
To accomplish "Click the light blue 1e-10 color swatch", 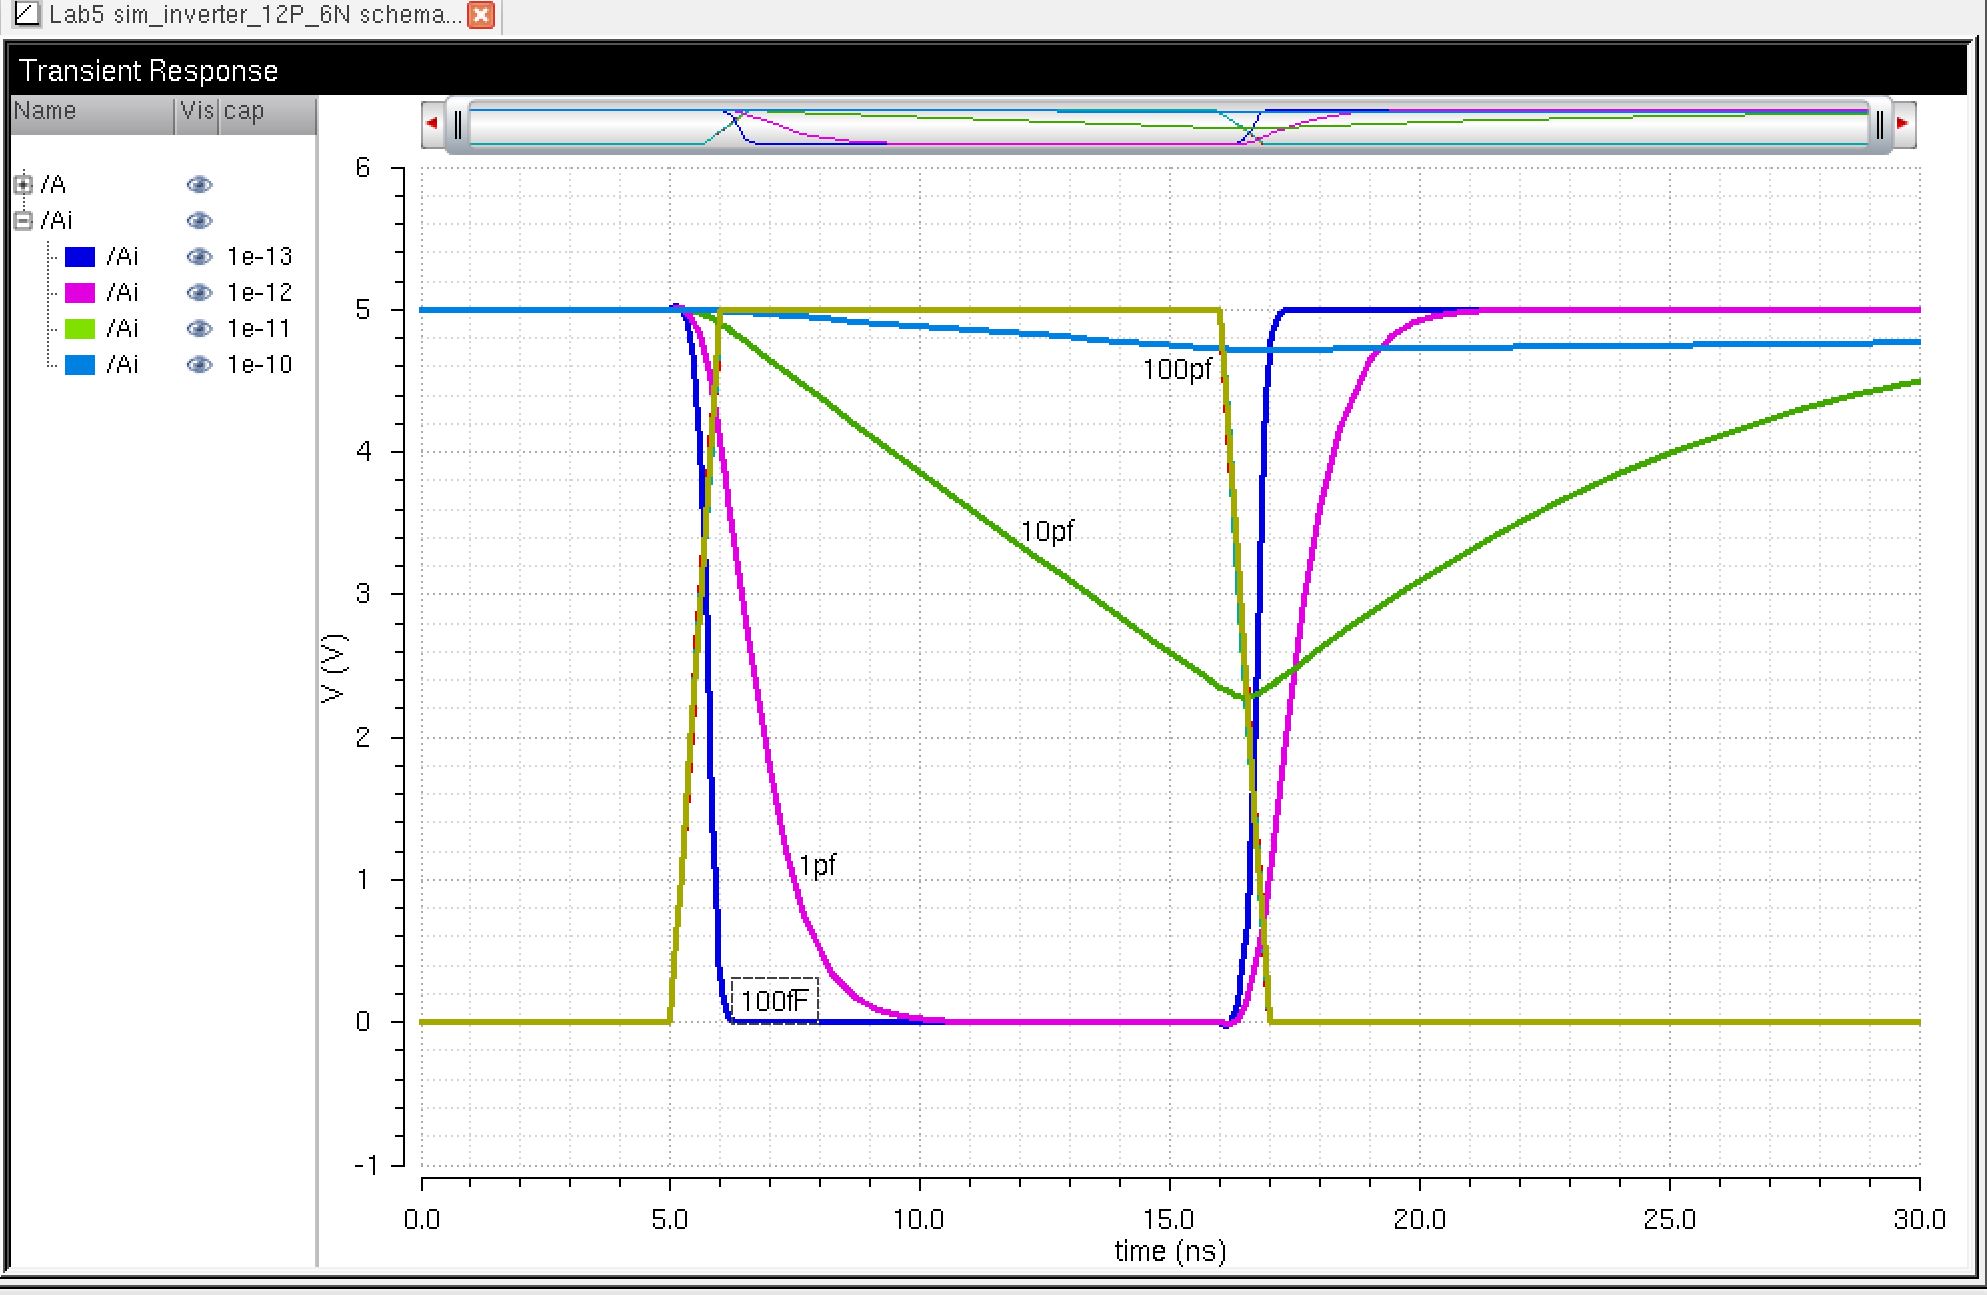I will 80,365.
